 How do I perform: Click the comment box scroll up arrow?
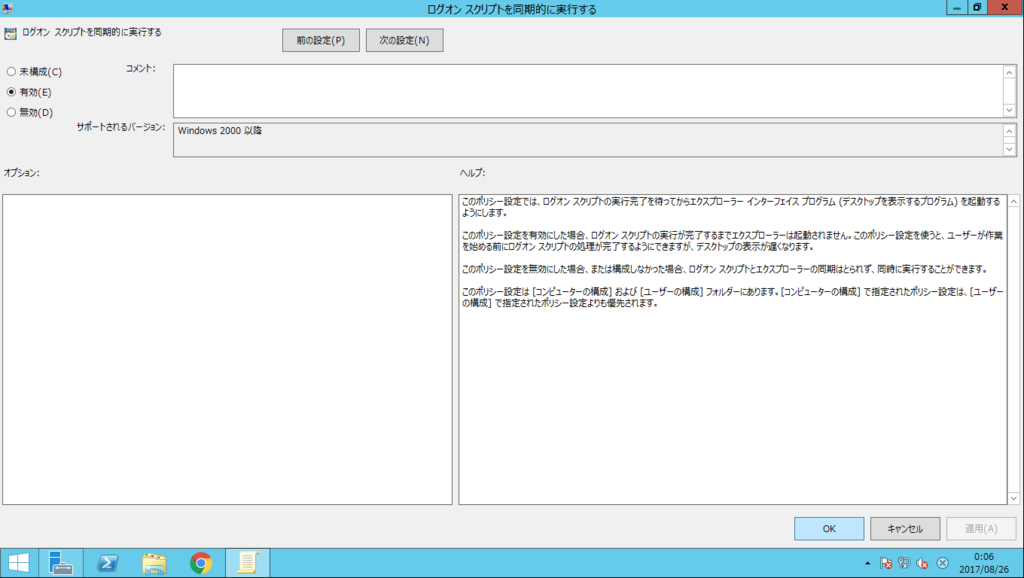point(1009,72)
